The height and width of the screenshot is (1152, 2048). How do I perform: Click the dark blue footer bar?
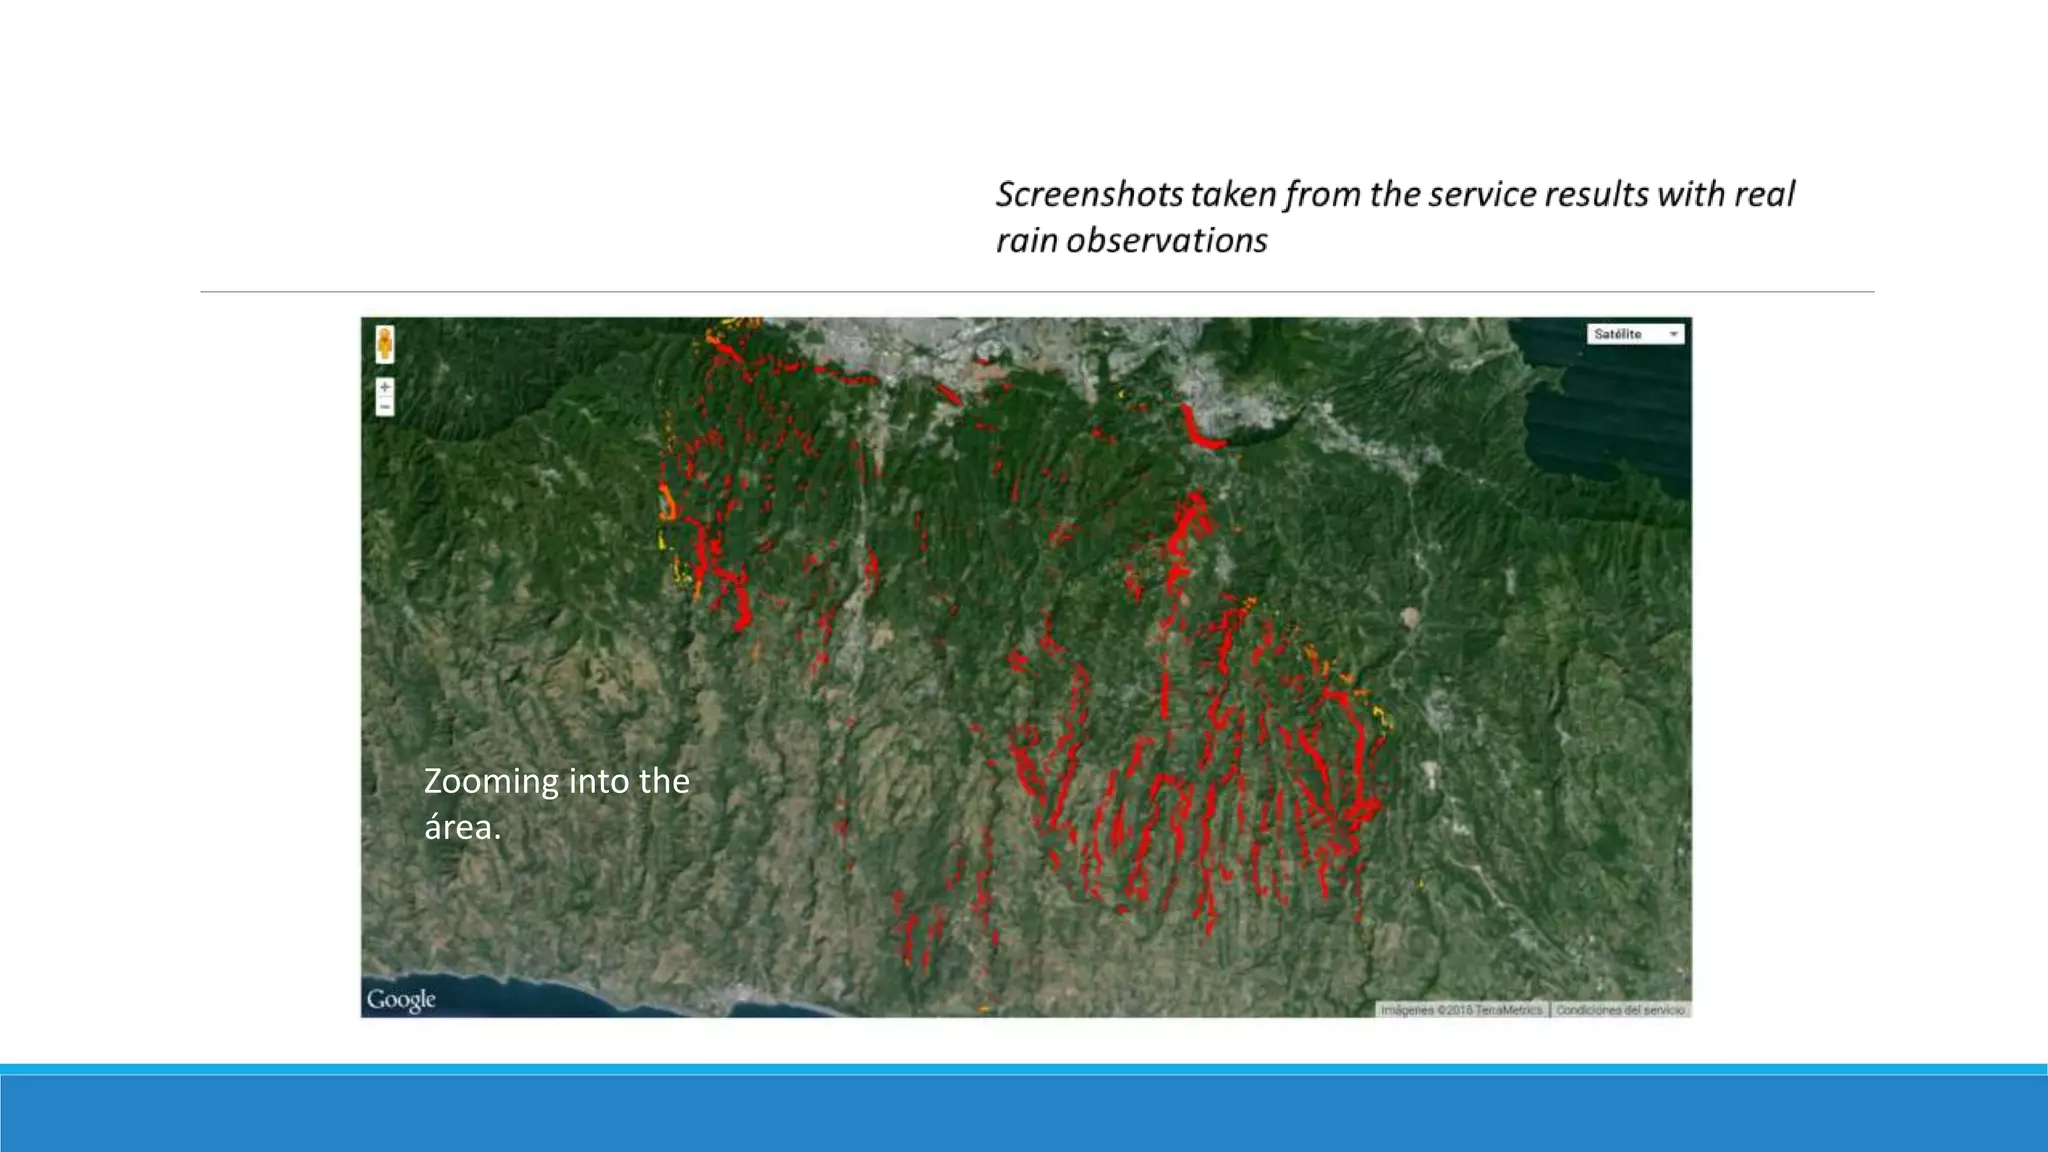click(x=1024, y=1112)
